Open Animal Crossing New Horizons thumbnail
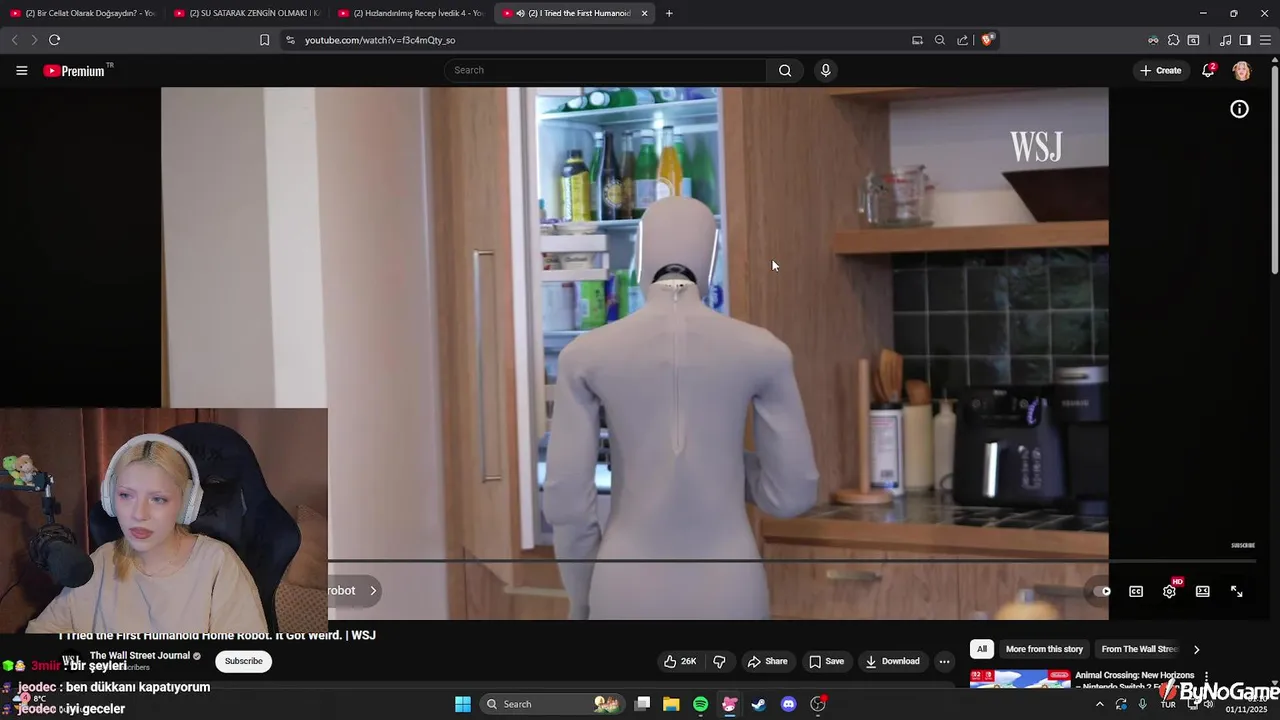 [1020, 679]
